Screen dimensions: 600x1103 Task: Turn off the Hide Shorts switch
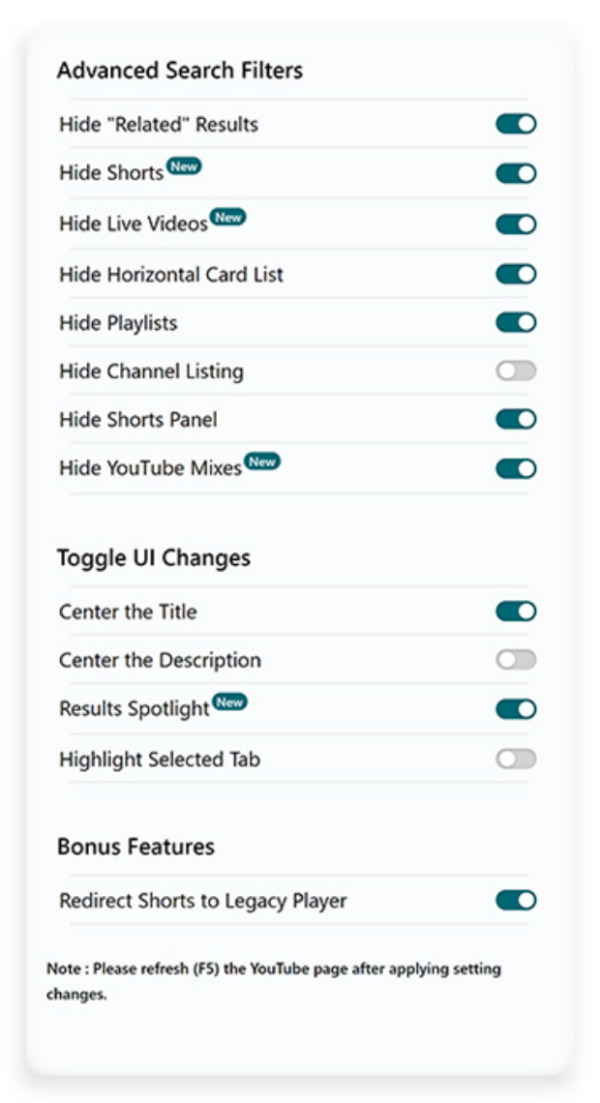point(514,172)
